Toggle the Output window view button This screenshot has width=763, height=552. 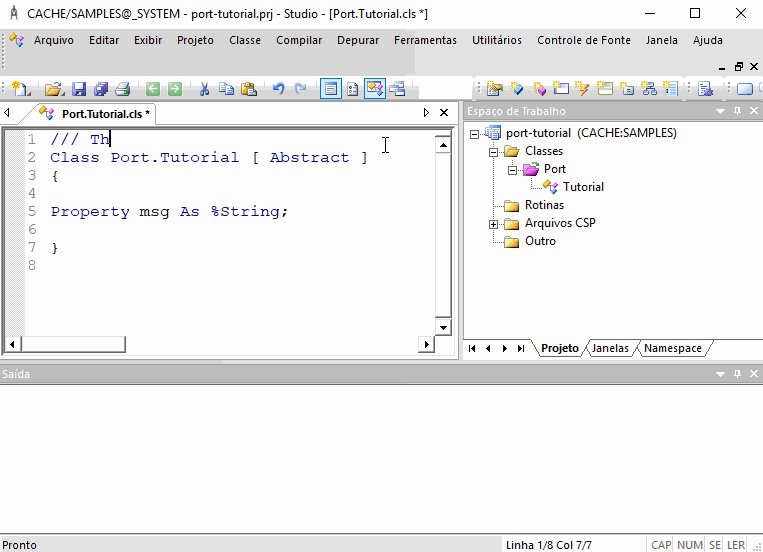pyautogui.click(x=331, y=89)
